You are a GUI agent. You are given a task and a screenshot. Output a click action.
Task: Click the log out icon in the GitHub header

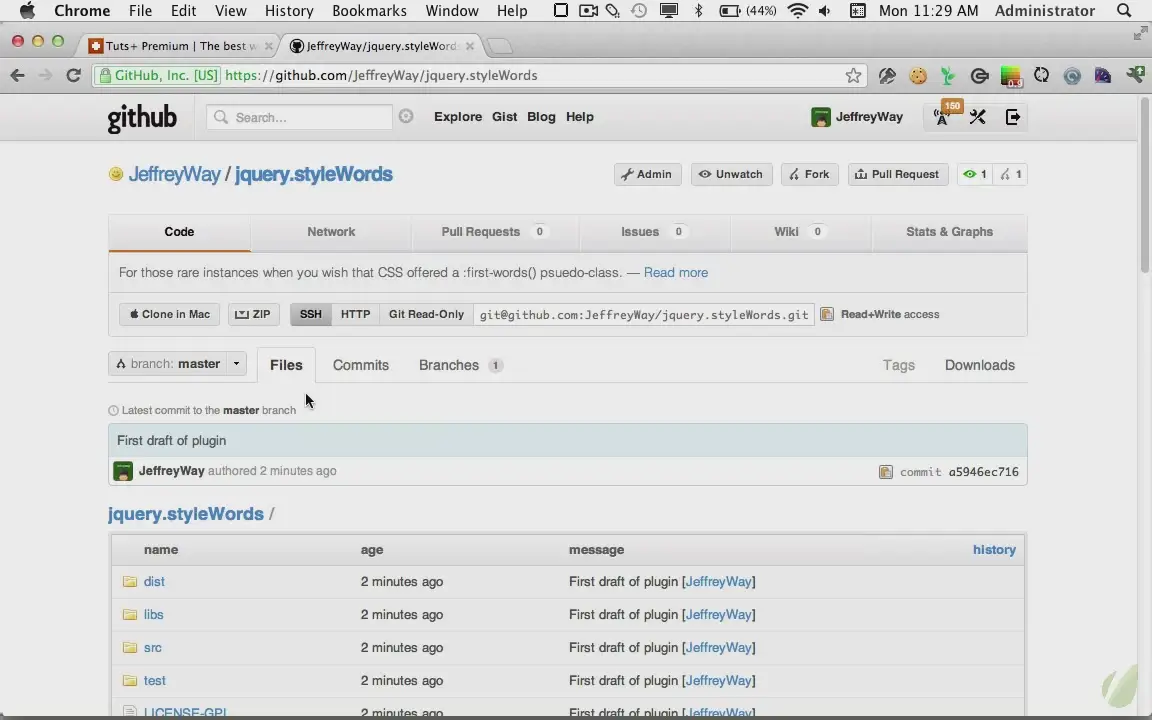coord(1012,117)
